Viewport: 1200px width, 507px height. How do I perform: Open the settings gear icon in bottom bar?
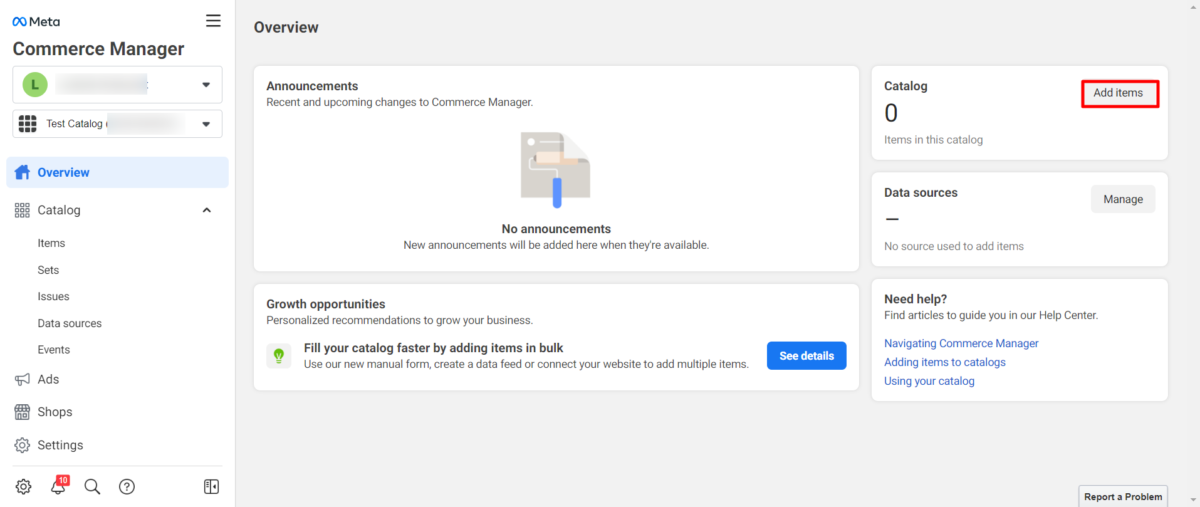click(x=23, y=487)
